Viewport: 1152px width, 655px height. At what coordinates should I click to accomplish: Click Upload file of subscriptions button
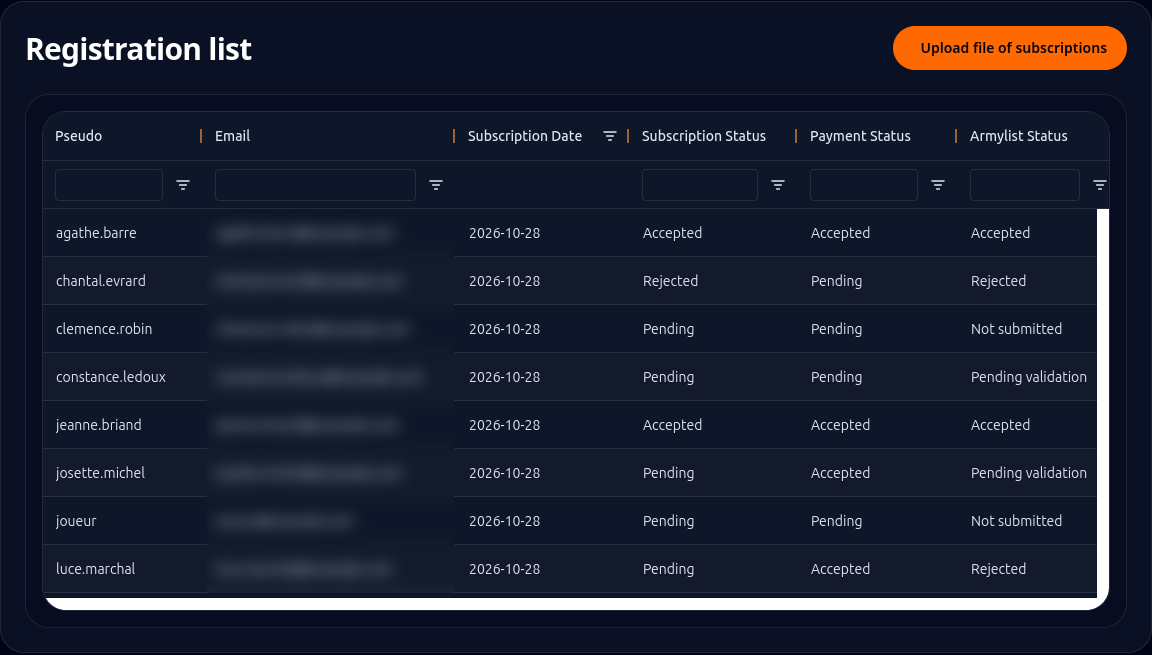tap(1009, 48)
